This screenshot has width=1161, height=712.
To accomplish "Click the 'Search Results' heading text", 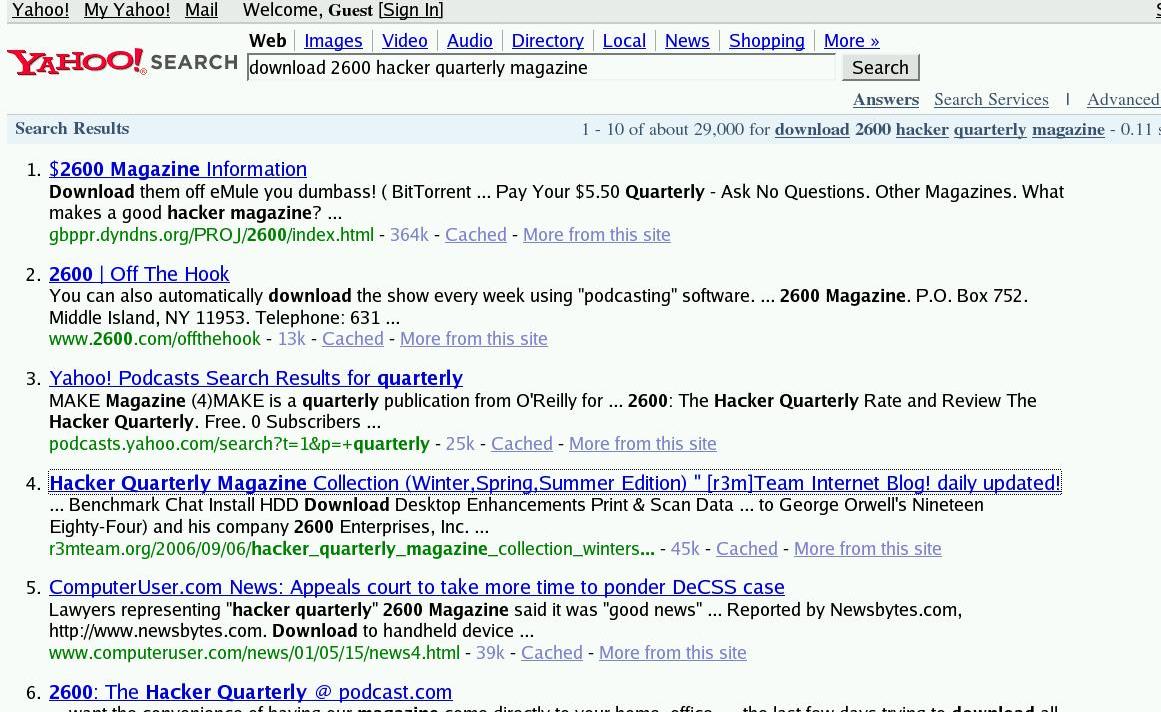I will tap(72, 129).
